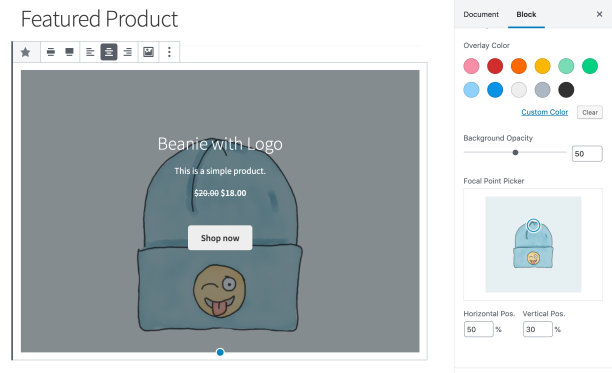The height and width of the screenshot is (373, 612).
Task: Choose the dark black overlay color swatch
Action: 566,90
